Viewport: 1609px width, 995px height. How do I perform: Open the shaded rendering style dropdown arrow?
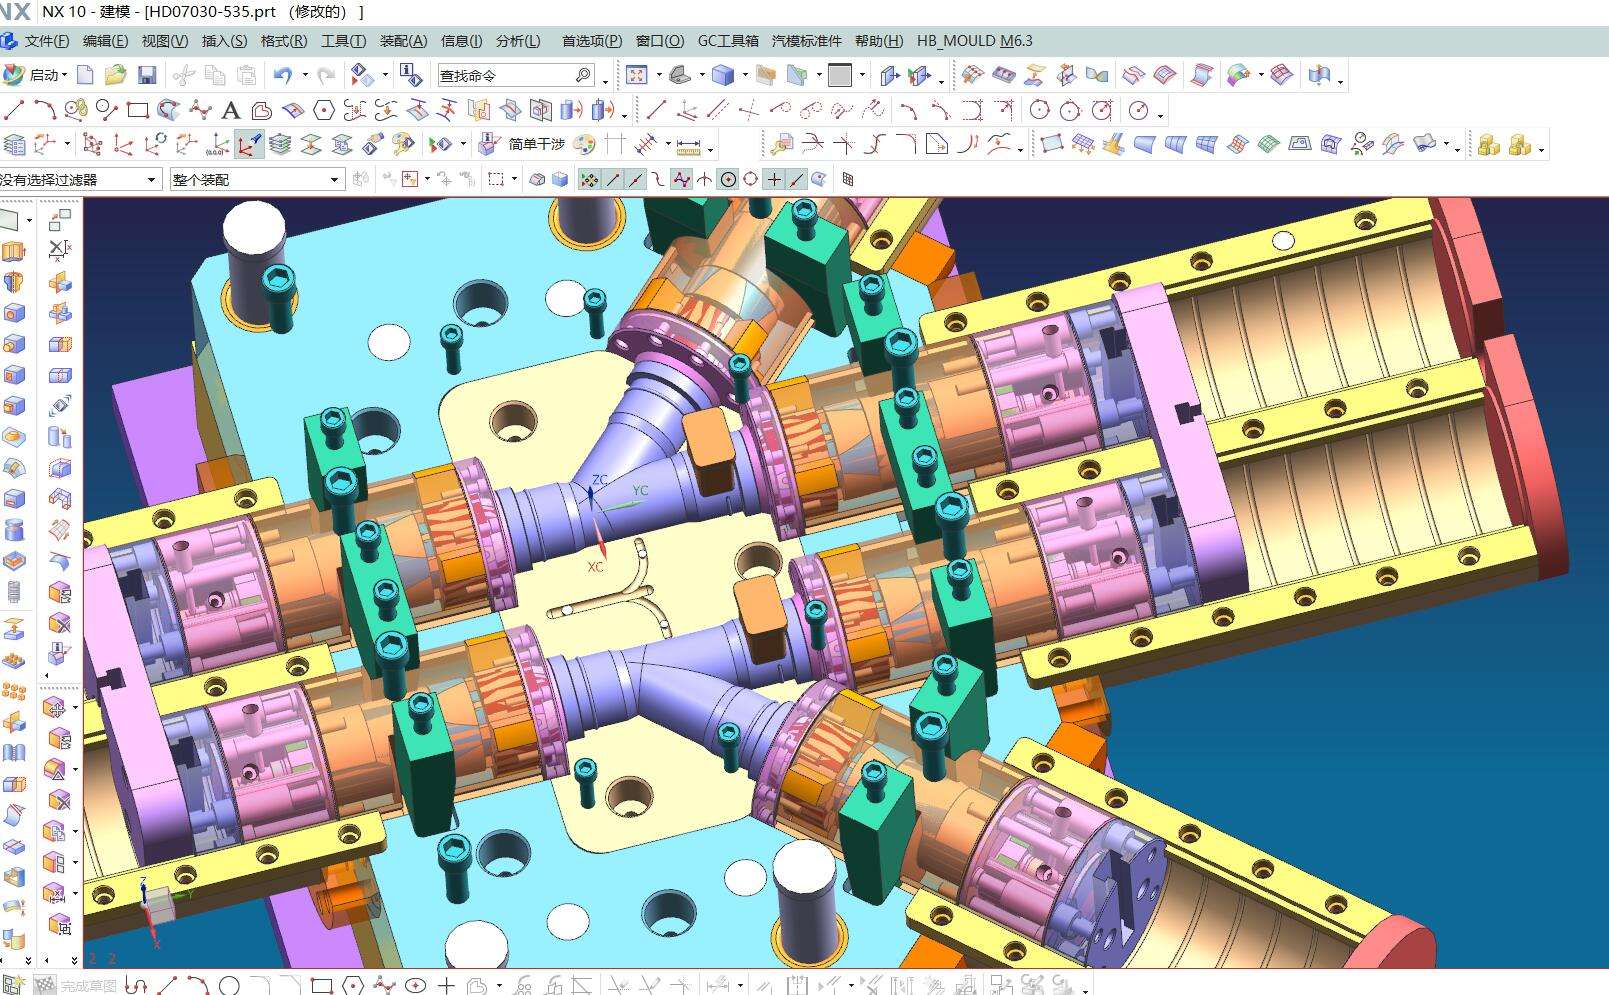[x=744, y=75]
